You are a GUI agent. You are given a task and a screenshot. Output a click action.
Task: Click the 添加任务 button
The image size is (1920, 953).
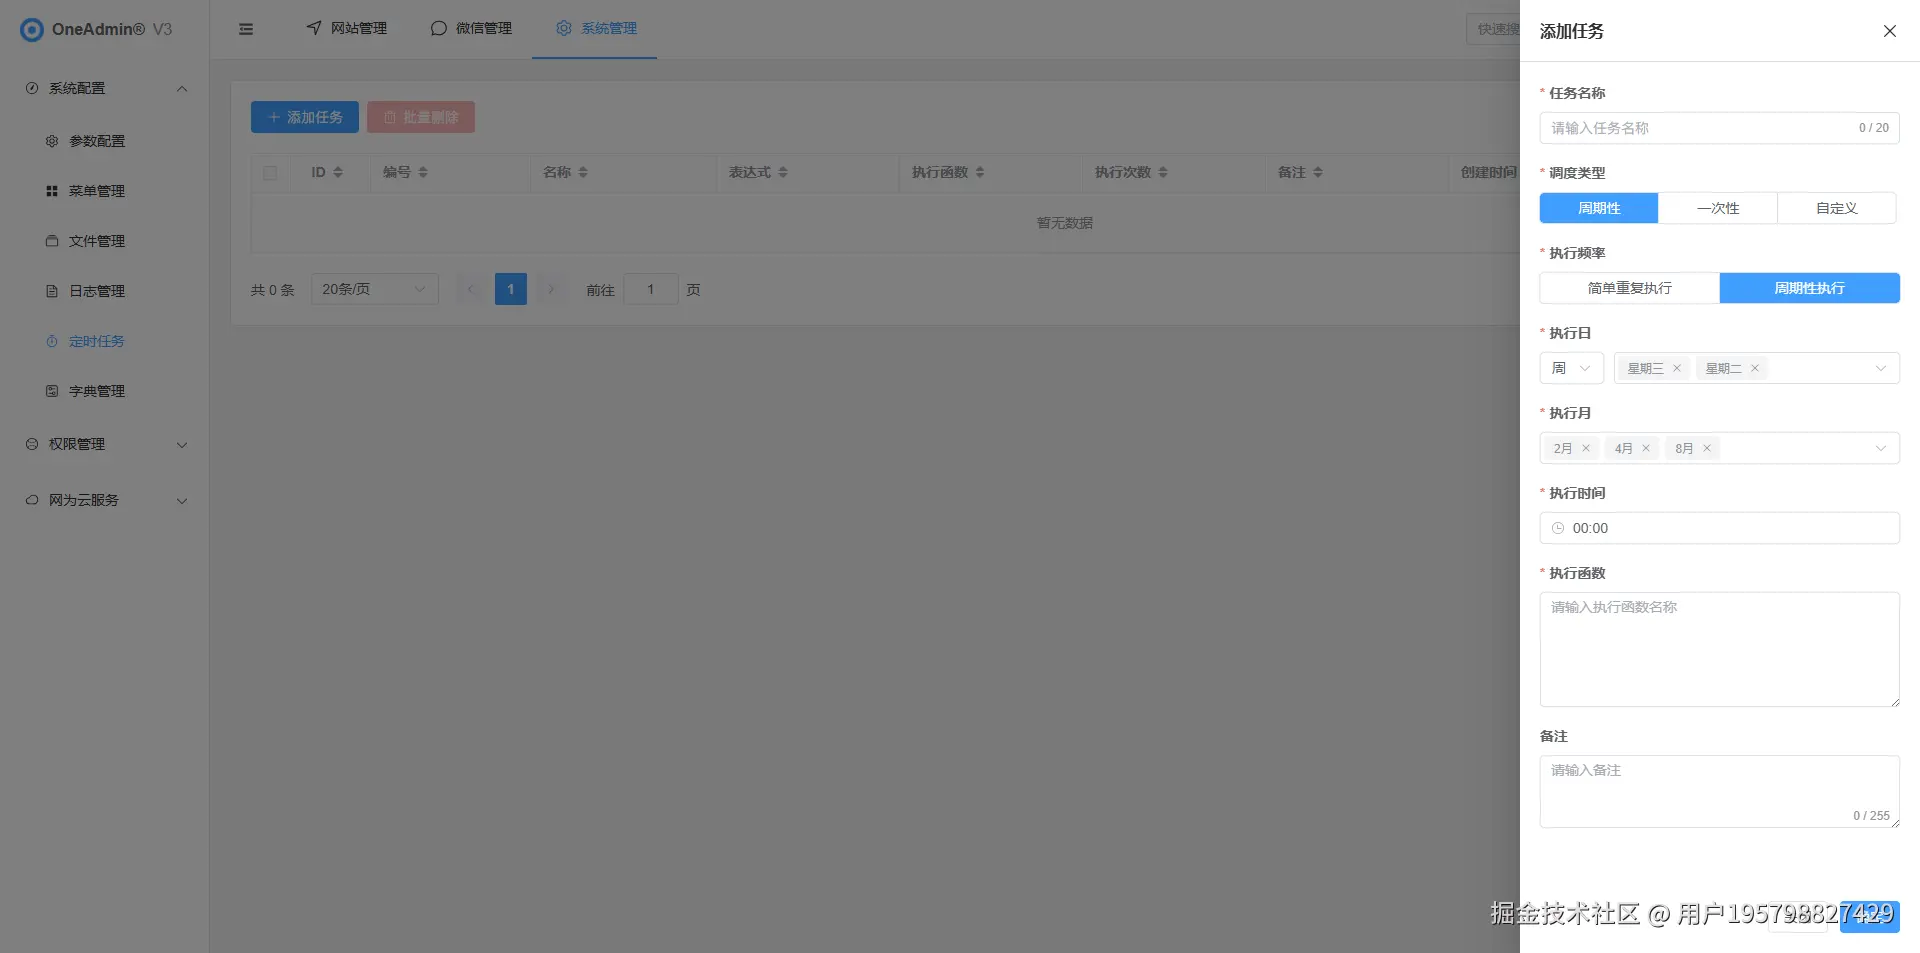(x=304, y=117)
